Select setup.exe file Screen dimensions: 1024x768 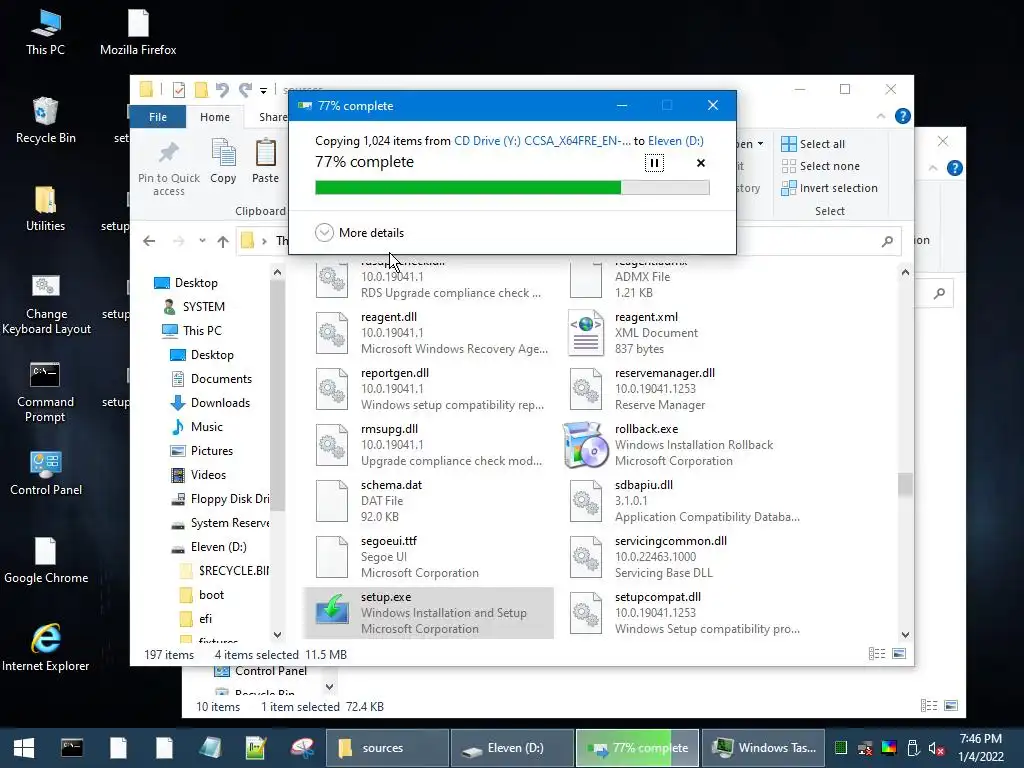429,613
